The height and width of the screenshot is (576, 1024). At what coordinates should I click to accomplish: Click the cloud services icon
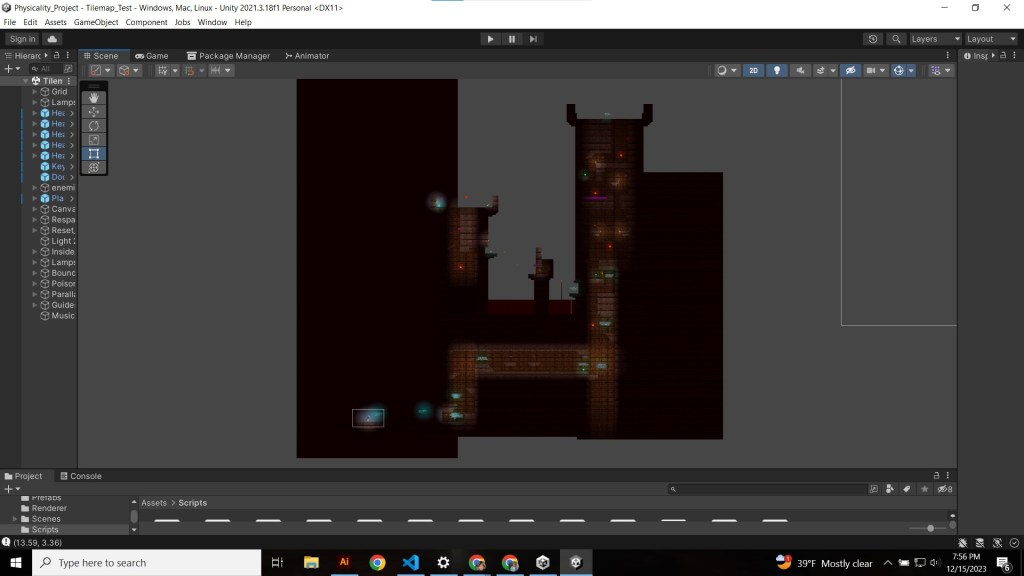pos(52,39)
